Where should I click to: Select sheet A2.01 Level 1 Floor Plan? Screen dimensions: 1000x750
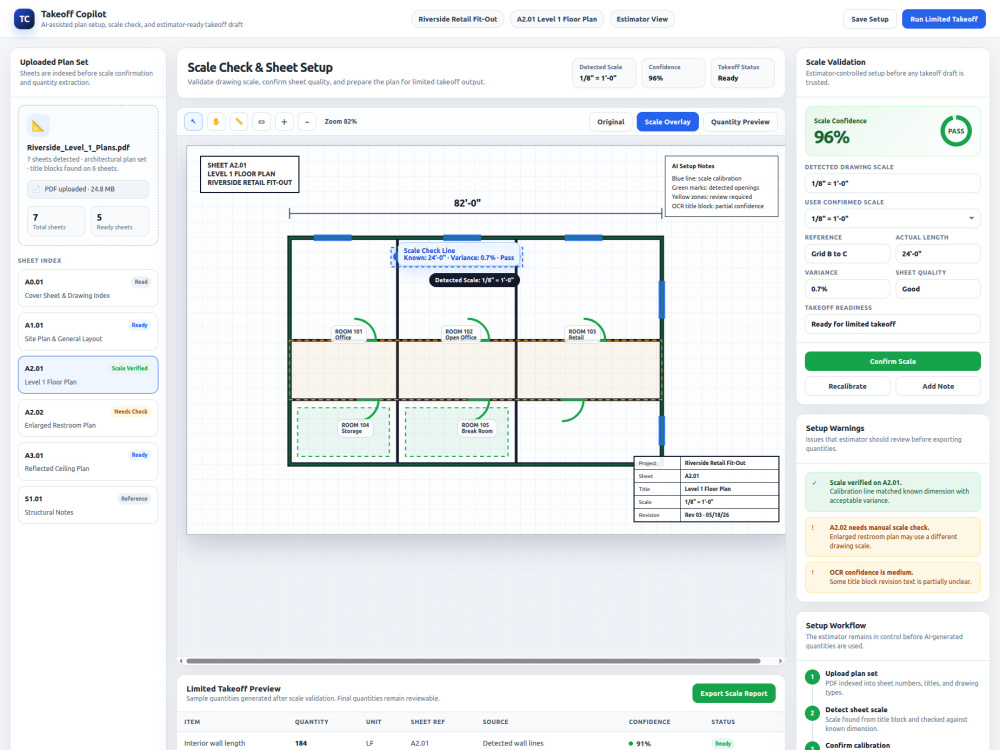[88, 375]
